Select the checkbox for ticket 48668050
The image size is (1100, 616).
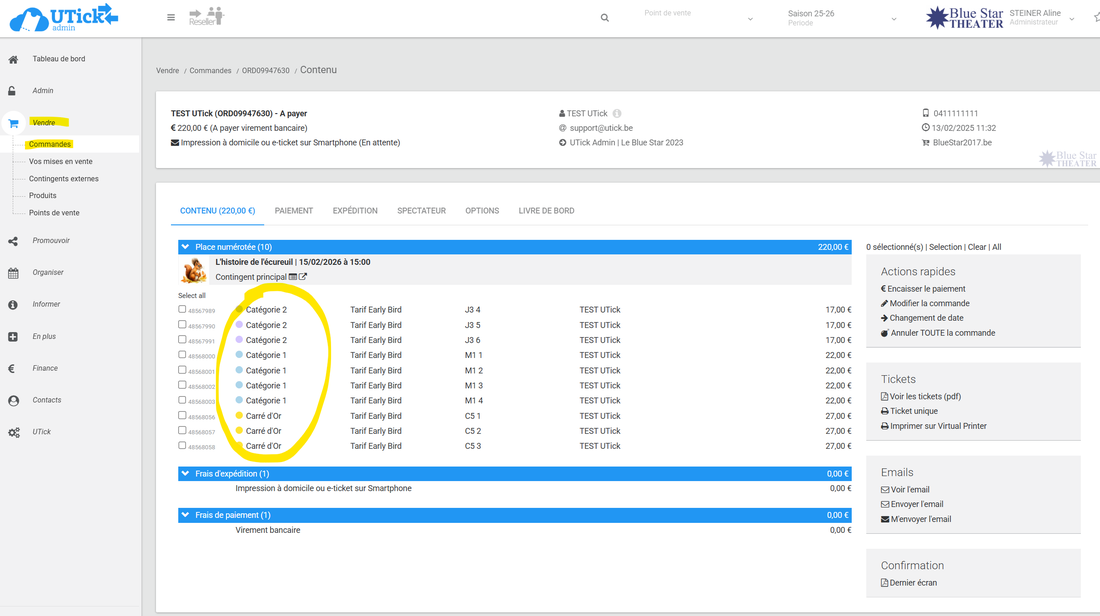(x=182, y=354)
